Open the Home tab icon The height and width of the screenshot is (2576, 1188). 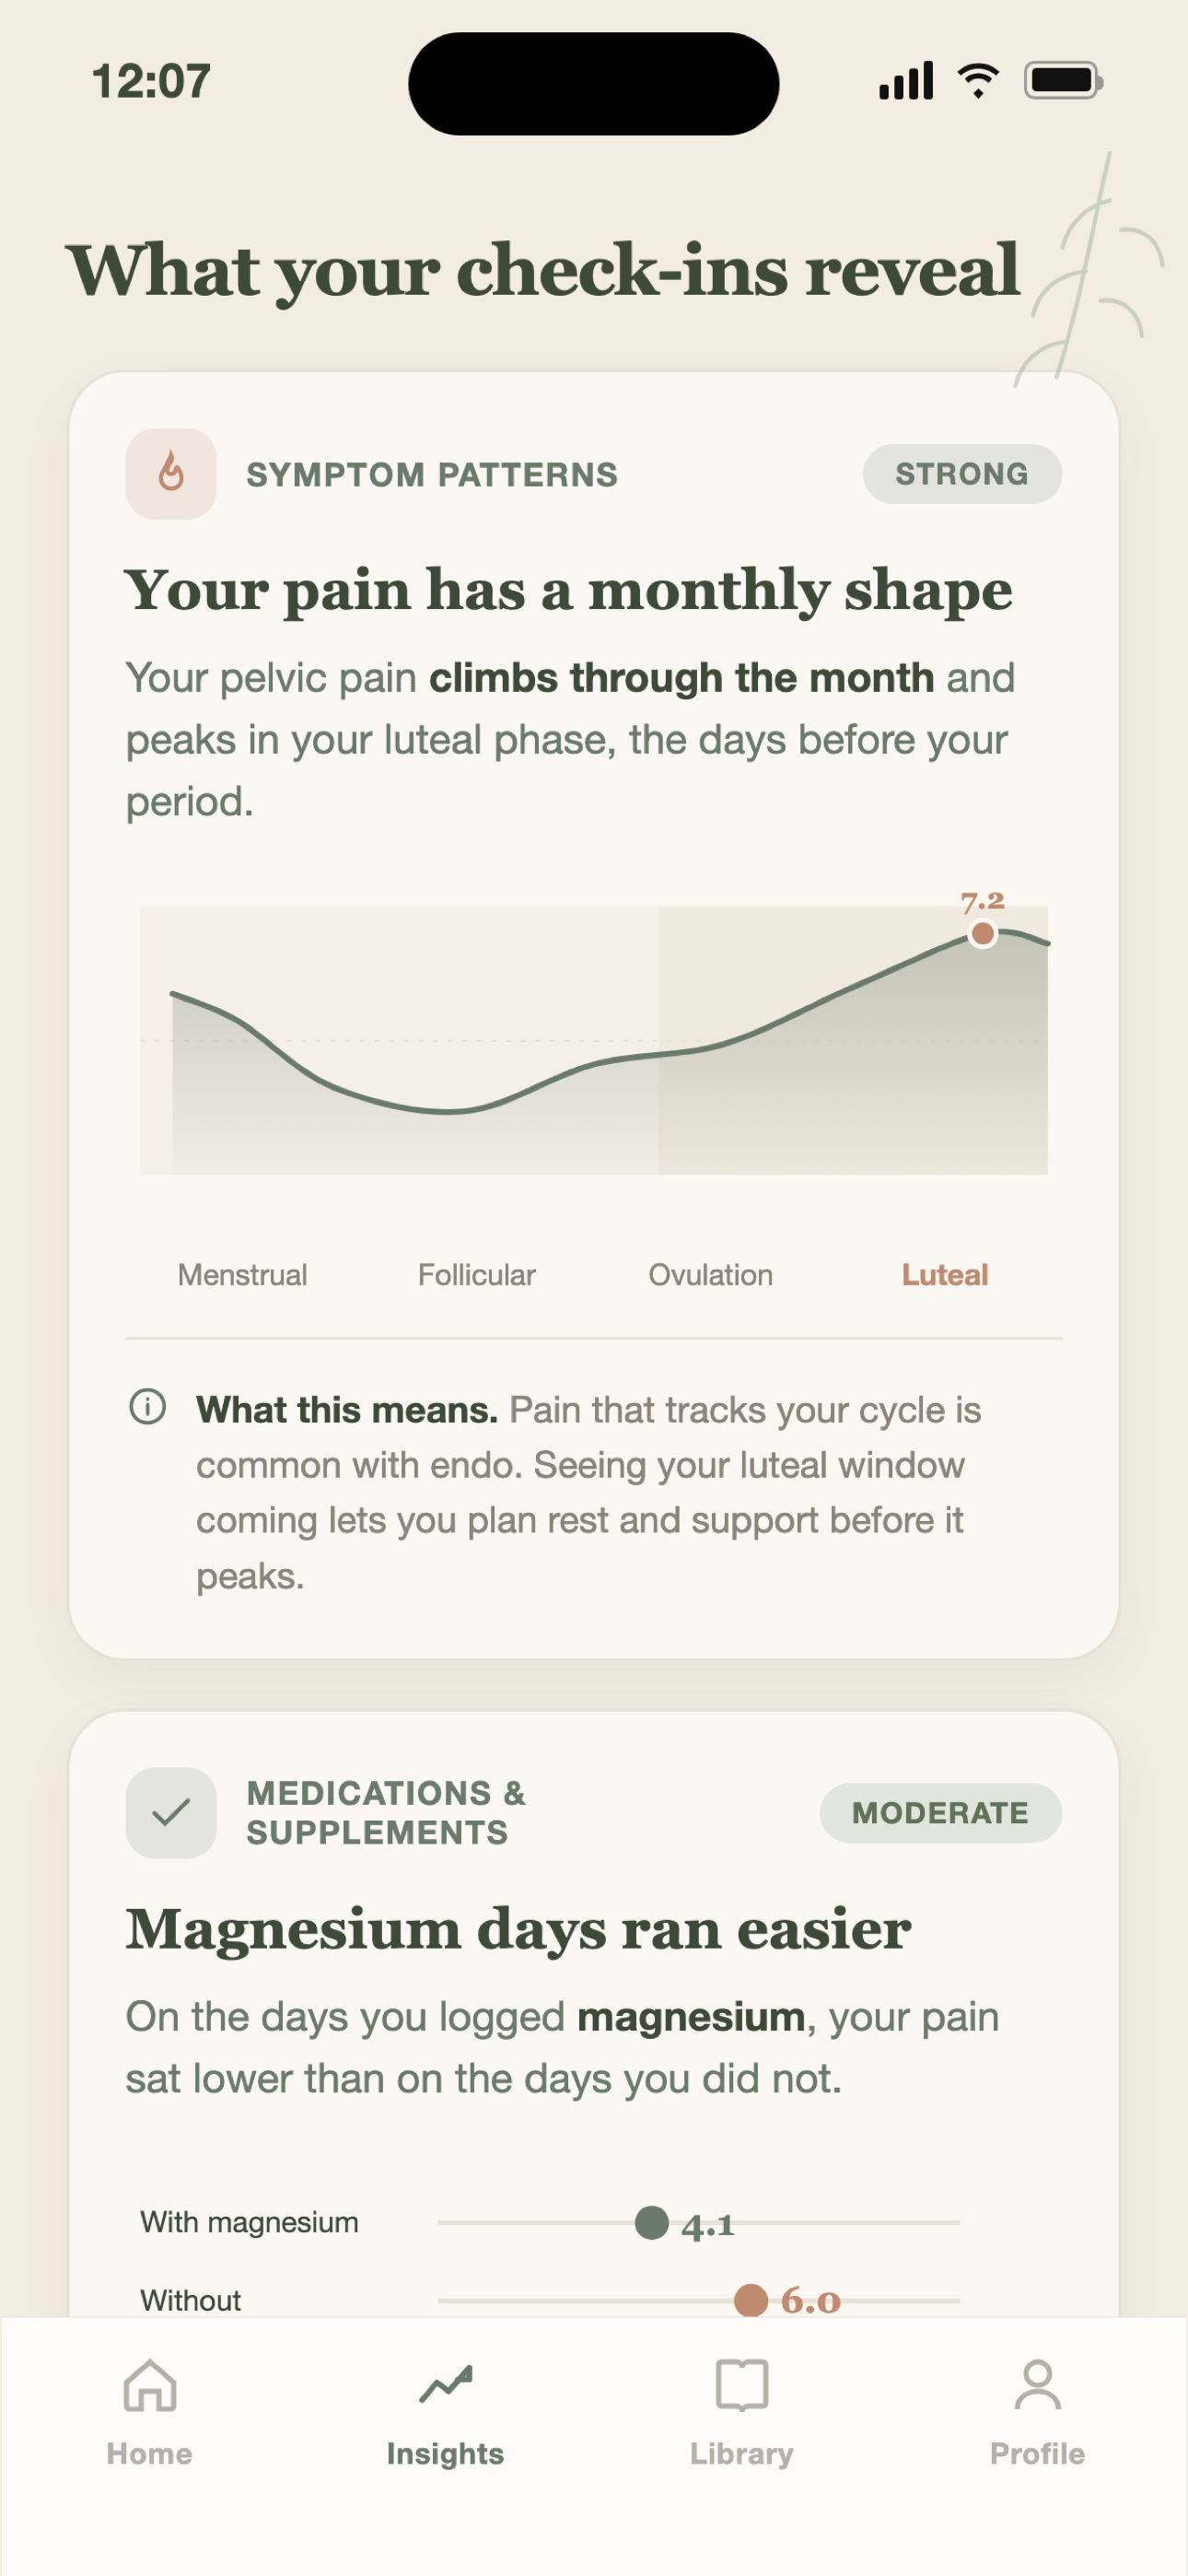(150, 2386)
